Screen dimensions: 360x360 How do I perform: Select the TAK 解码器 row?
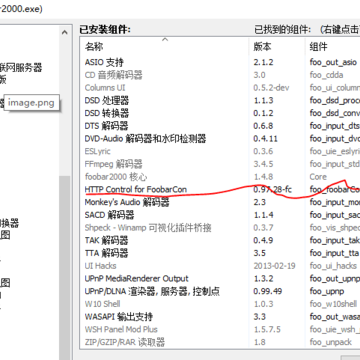click(220, 240)
